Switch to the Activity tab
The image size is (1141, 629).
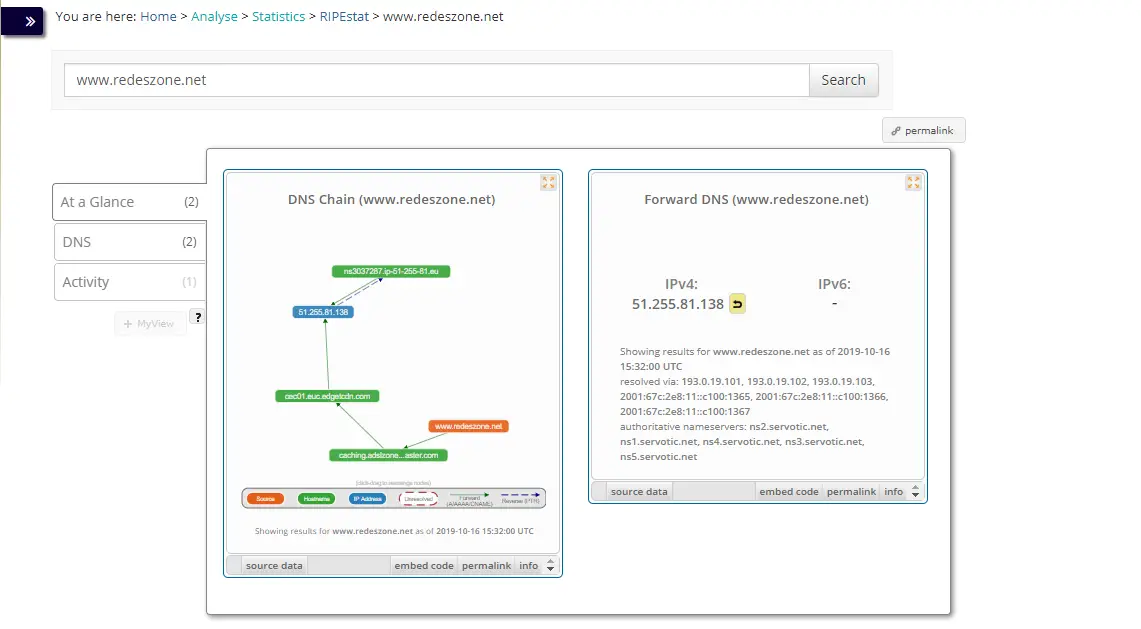coord(130,282)
